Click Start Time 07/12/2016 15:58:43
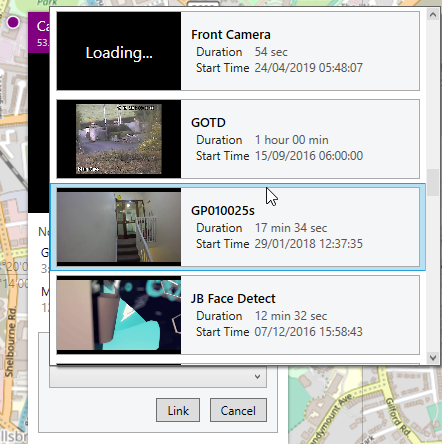This screenshot has height=444, width=442. (x=279, y=332)
